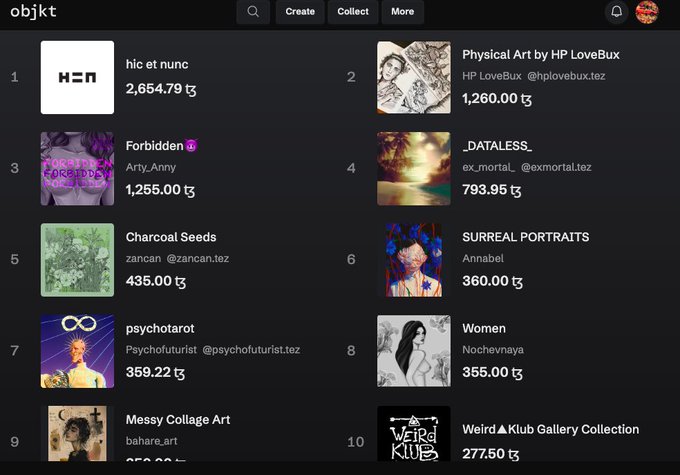Open psychotarot collection thumbnail
Viewport: 680px width, 475px height.
77,351
